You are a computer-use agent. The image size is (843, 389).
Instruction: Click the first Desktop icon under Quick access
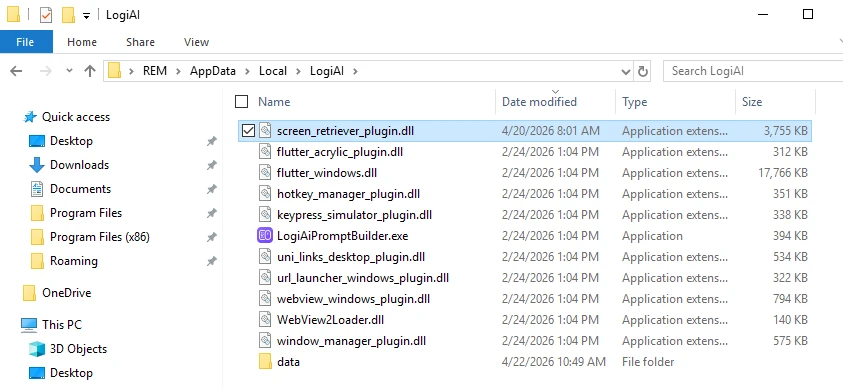coord(37,141)
